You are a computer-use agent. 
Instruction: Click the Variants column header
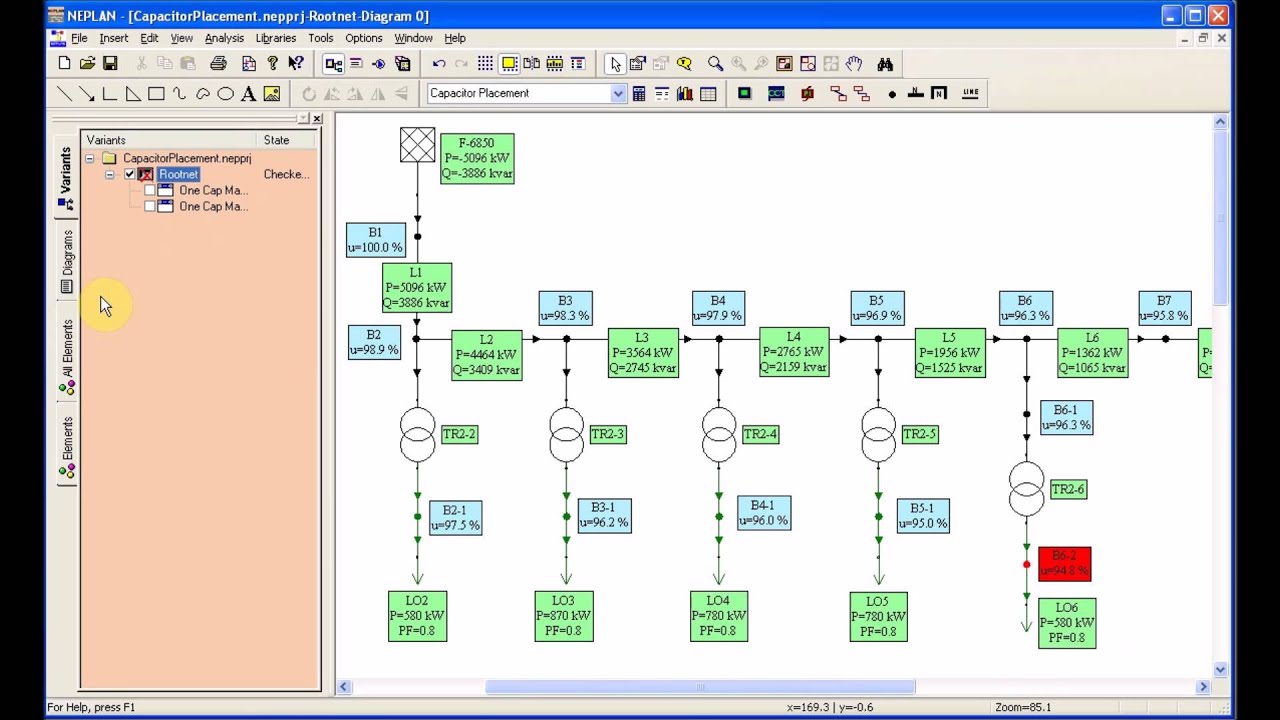167,140
